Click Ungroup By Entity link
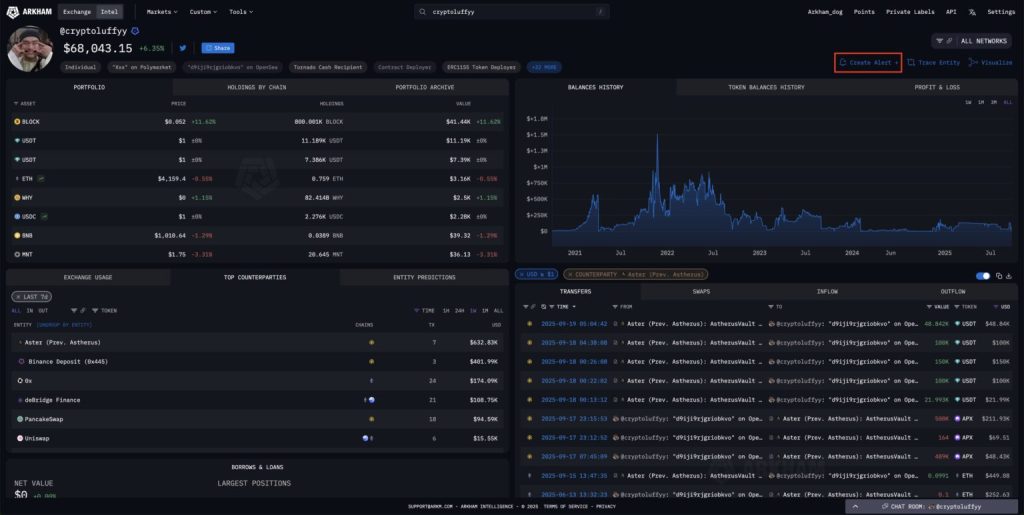Screen dimensions: 1024x515 pyautogui.click(x=64, y=325)
